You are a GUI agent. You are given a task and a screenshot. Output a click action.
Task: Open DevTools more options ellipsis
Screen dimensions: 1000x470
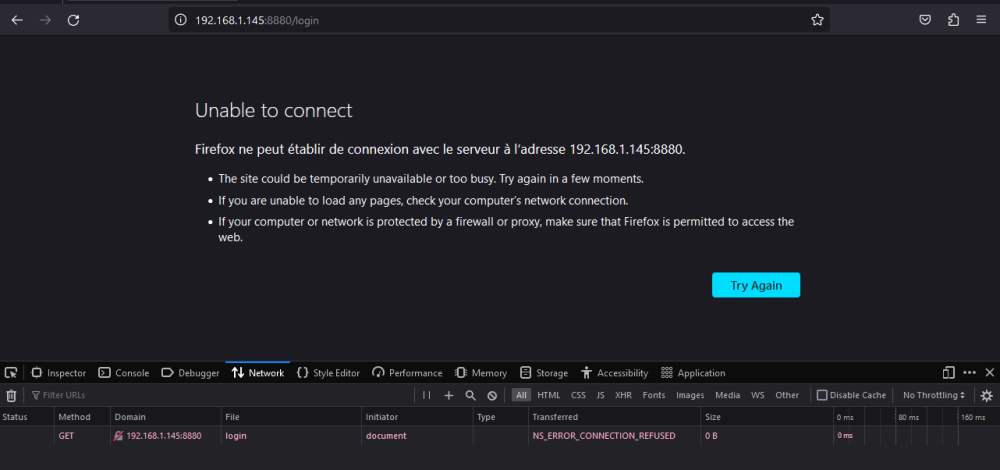969,372
